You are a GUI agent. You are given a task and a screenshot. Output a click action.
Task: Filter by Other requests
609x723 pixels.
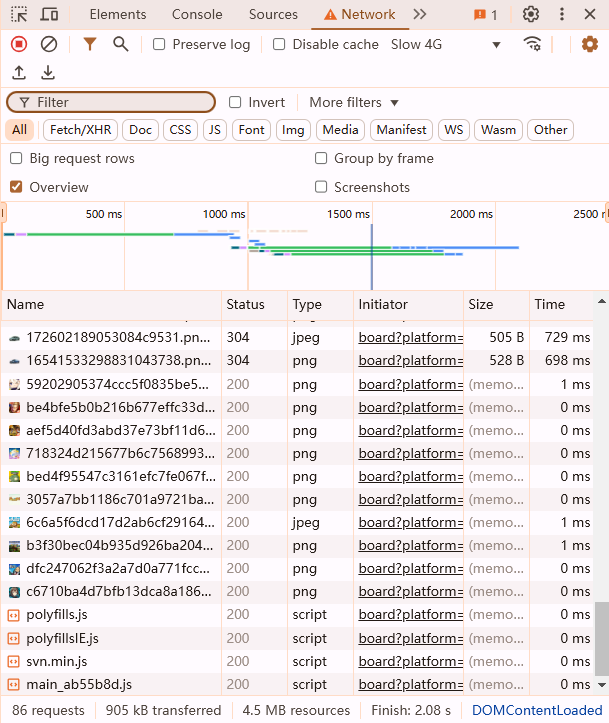(550, 130)
